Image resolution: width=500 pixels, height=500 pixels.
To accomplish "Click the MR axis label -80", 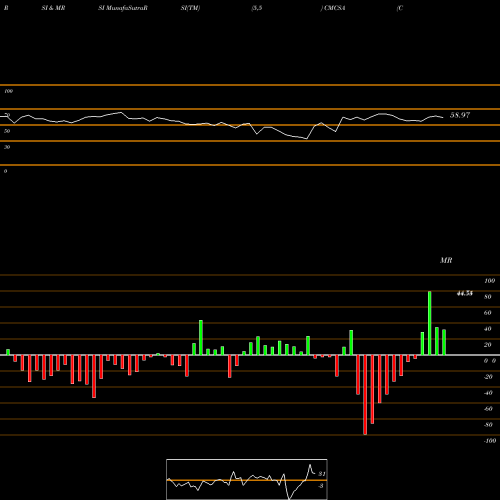I will (488, 425).
